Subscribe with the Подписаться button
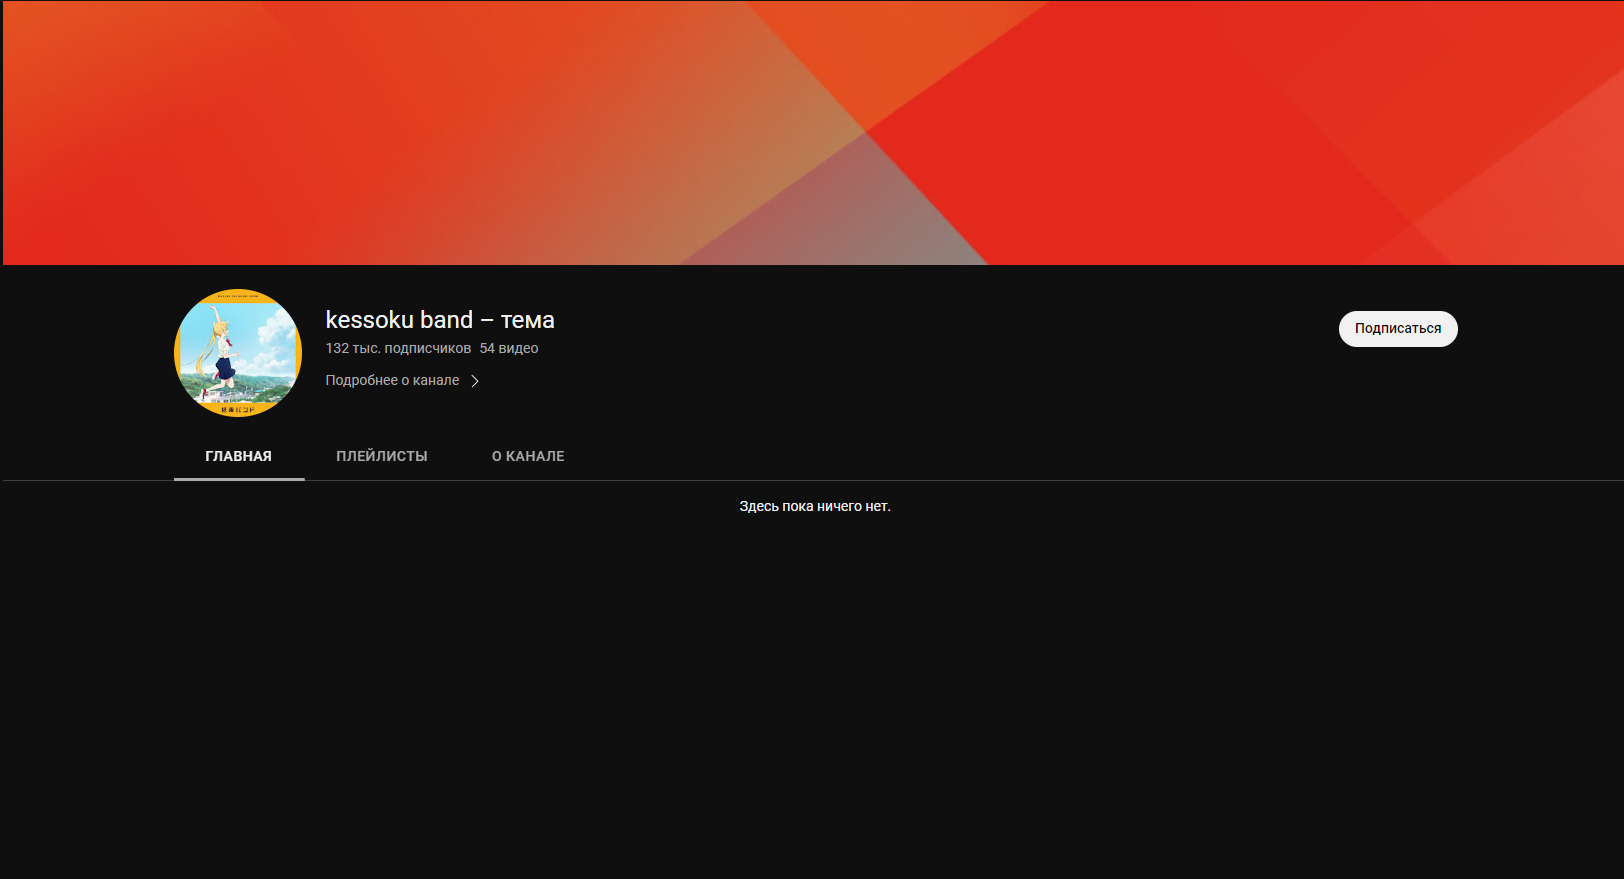Viewport: 1624px width, 879px height. [x=1397, y=329]
